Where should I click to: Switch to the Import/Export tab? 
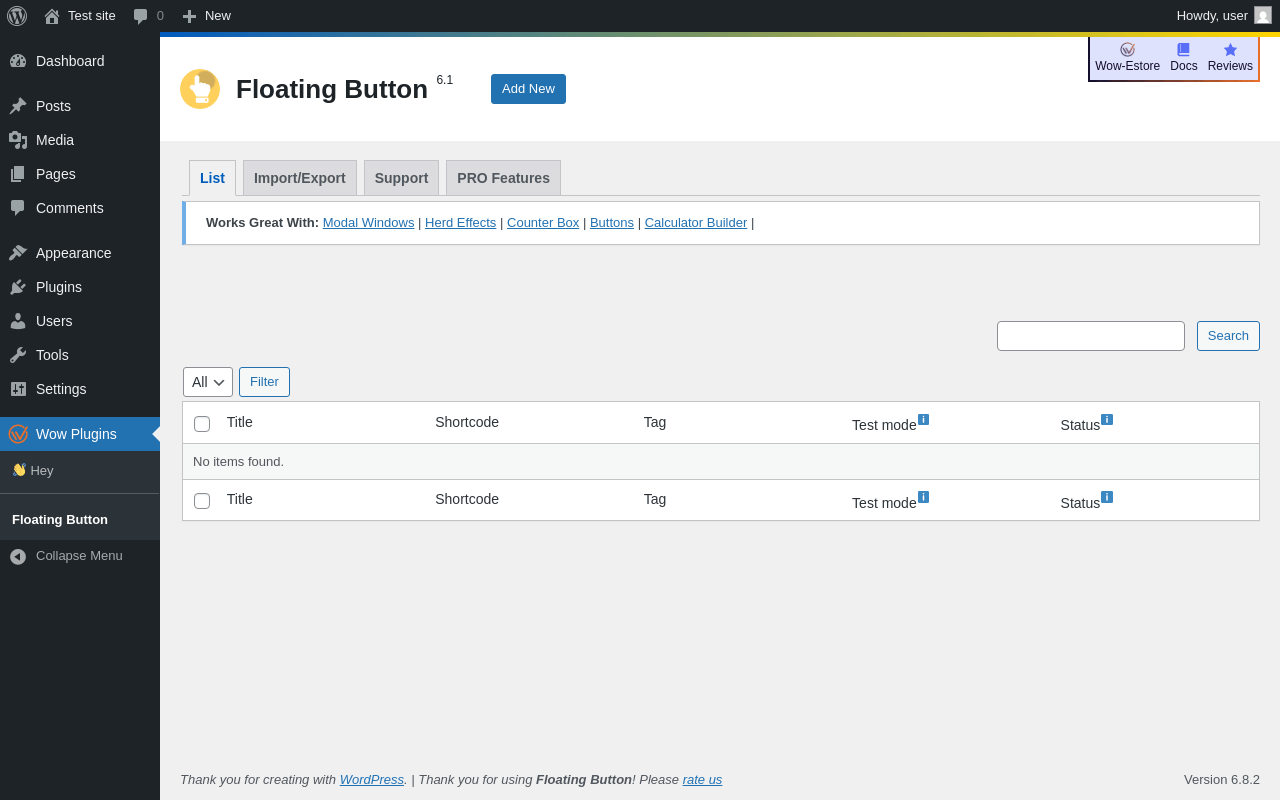pos(300,178)
